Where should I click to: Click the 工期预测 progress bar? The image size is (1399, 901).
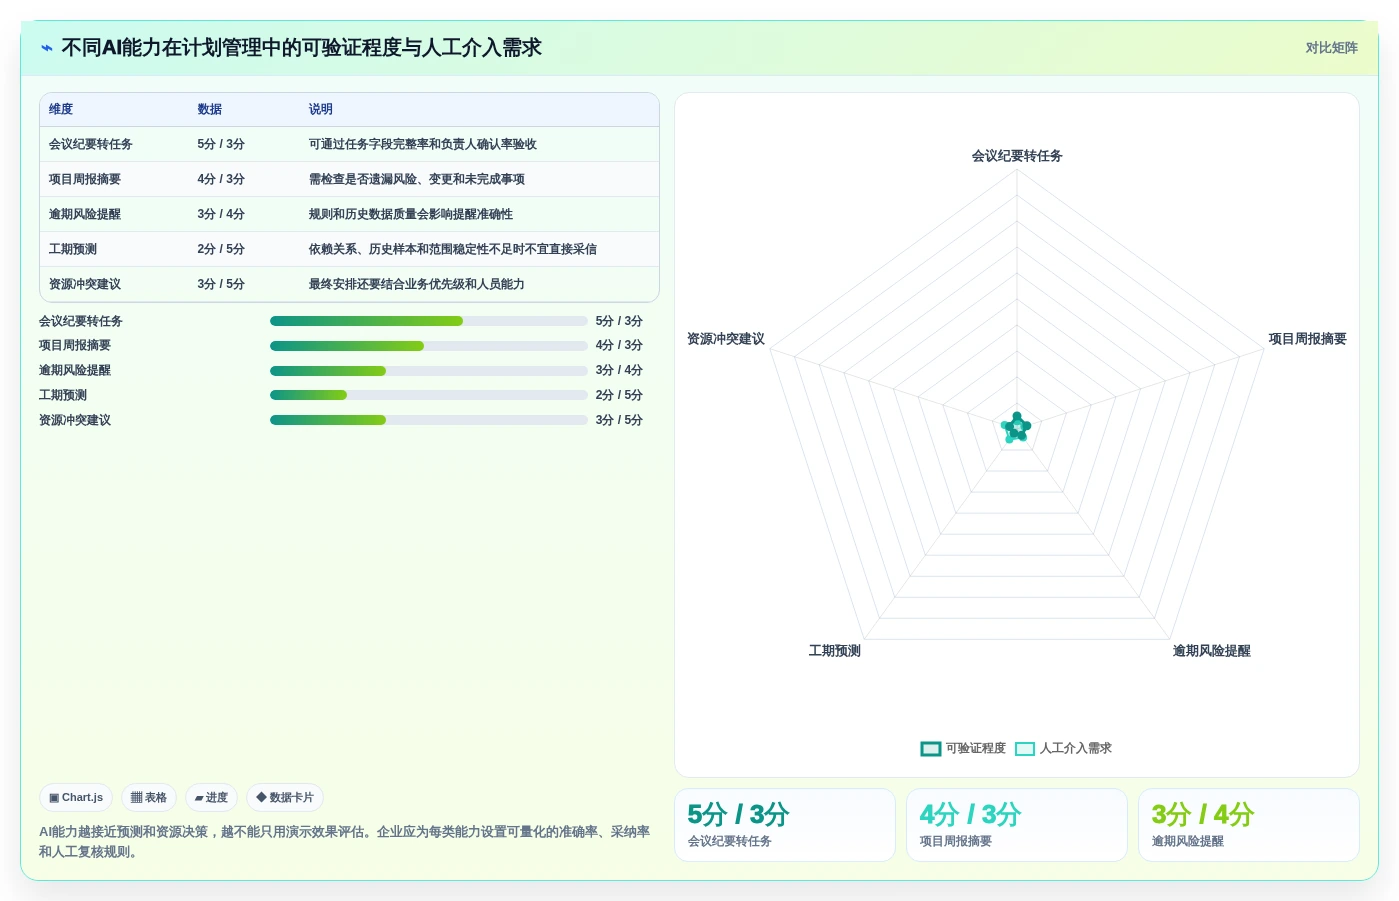click(x=429, y=395)
